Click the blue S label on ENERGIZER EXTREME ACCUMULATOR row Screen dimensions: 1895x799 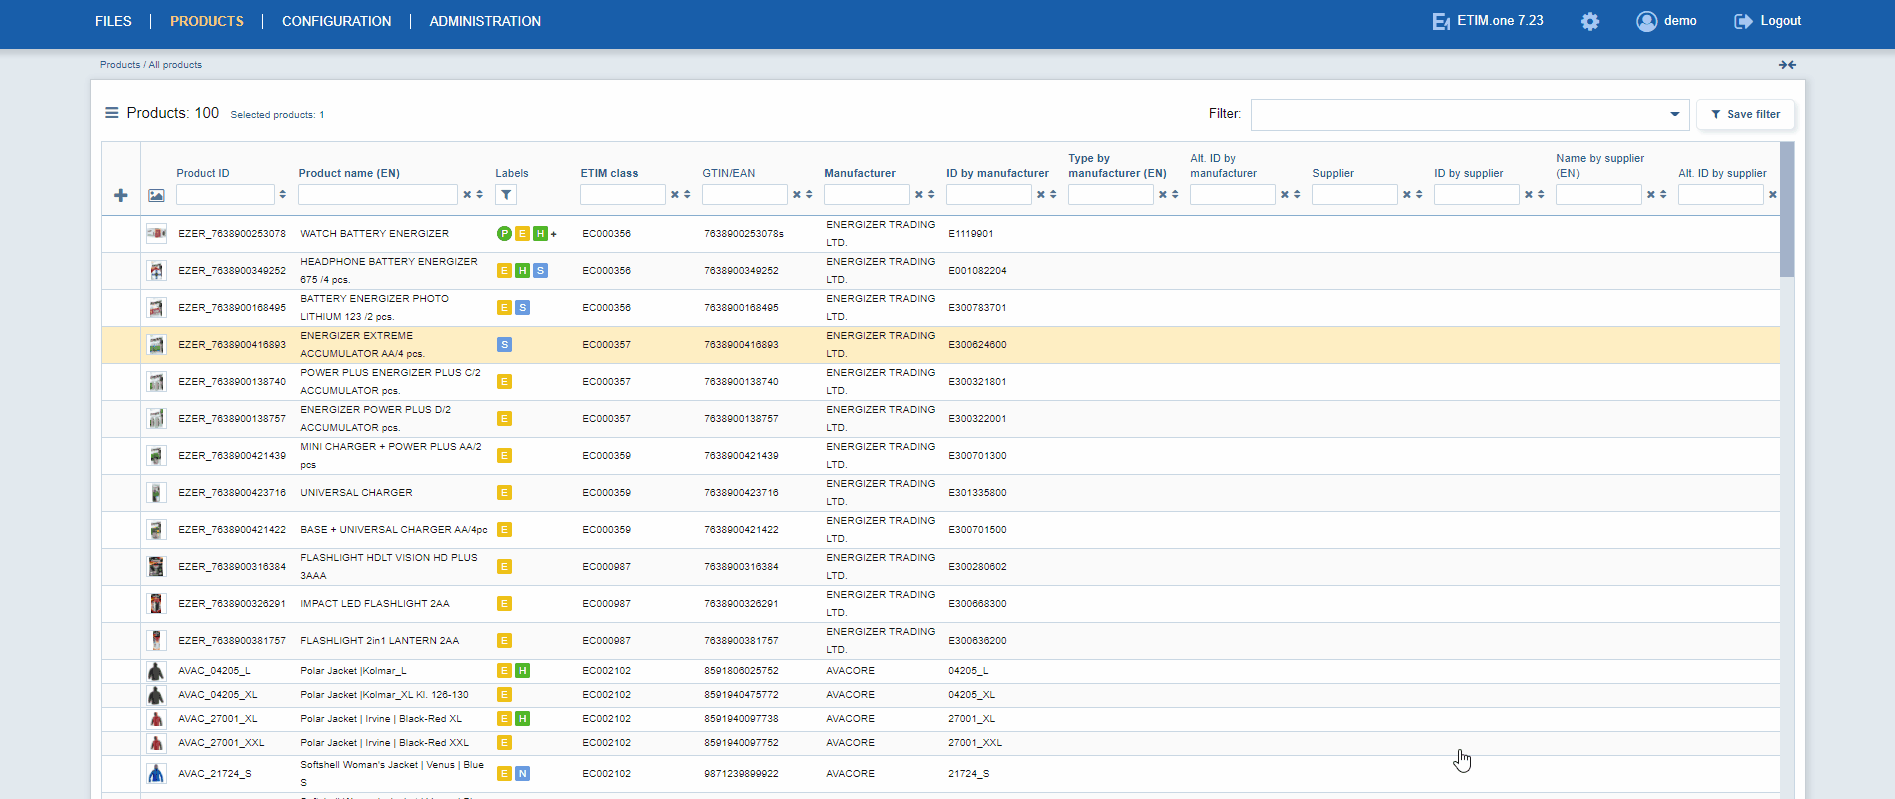tap(504, 345)
